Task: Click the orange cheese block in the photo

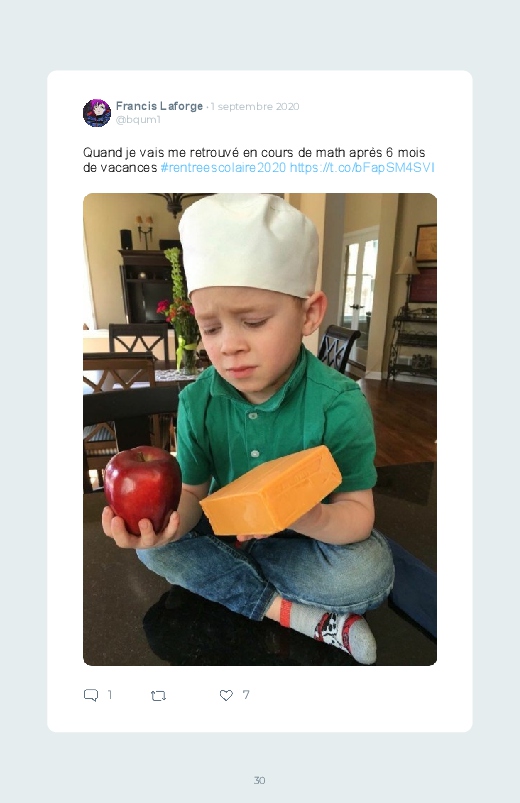Action: tap(271, 492)
